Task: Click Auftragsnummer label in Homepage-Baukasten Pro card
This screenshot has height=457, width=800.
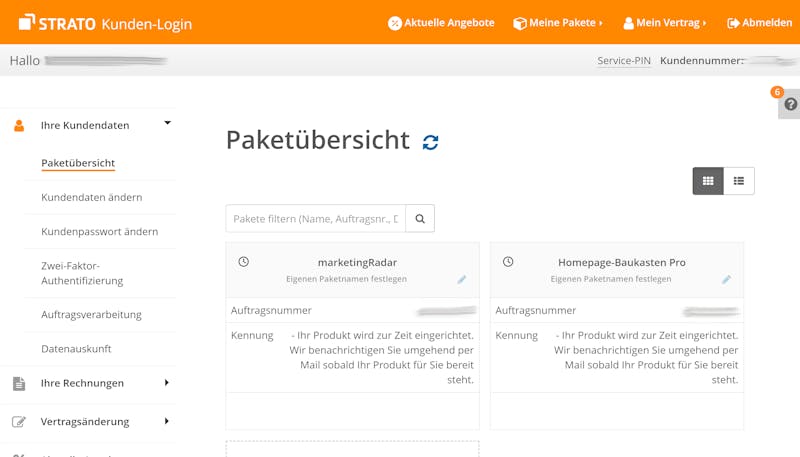Action: point(536,311)
